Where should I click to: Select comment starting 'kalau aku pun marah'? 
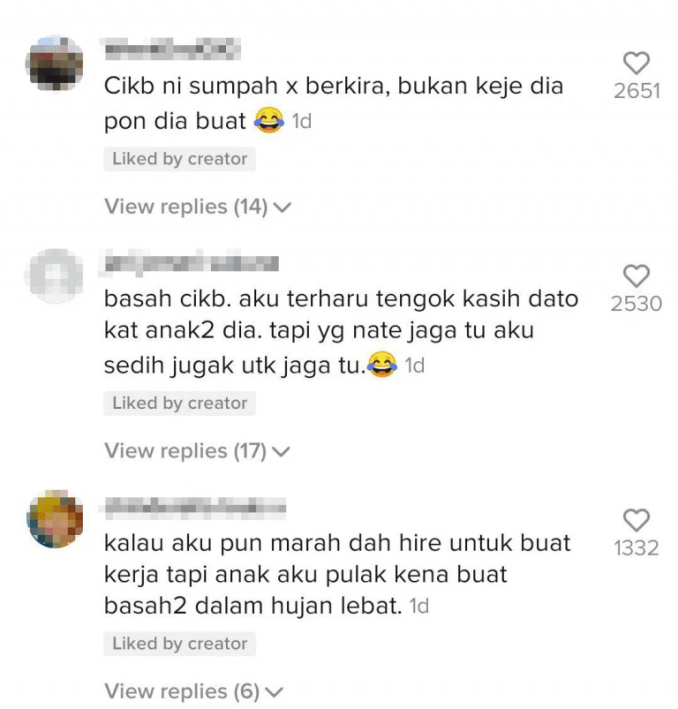coord(337,574)
